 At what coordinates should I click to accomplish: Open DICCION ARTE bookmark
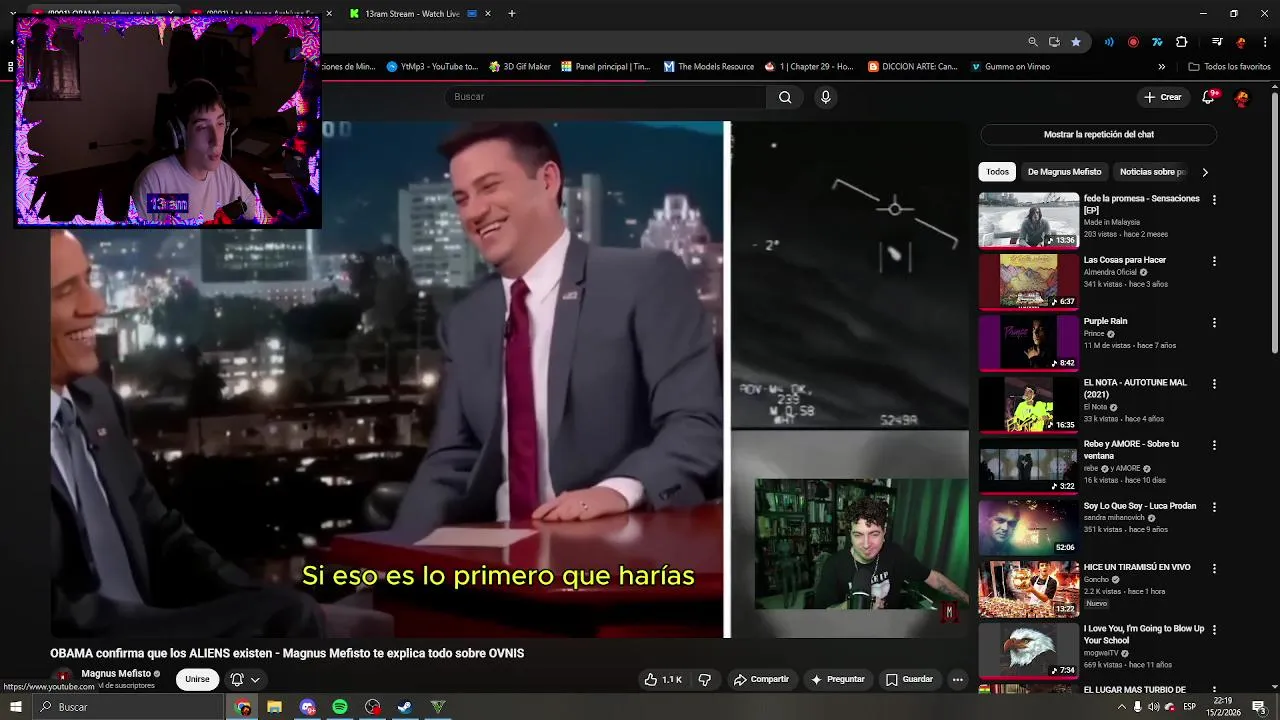tap(913, 67)
